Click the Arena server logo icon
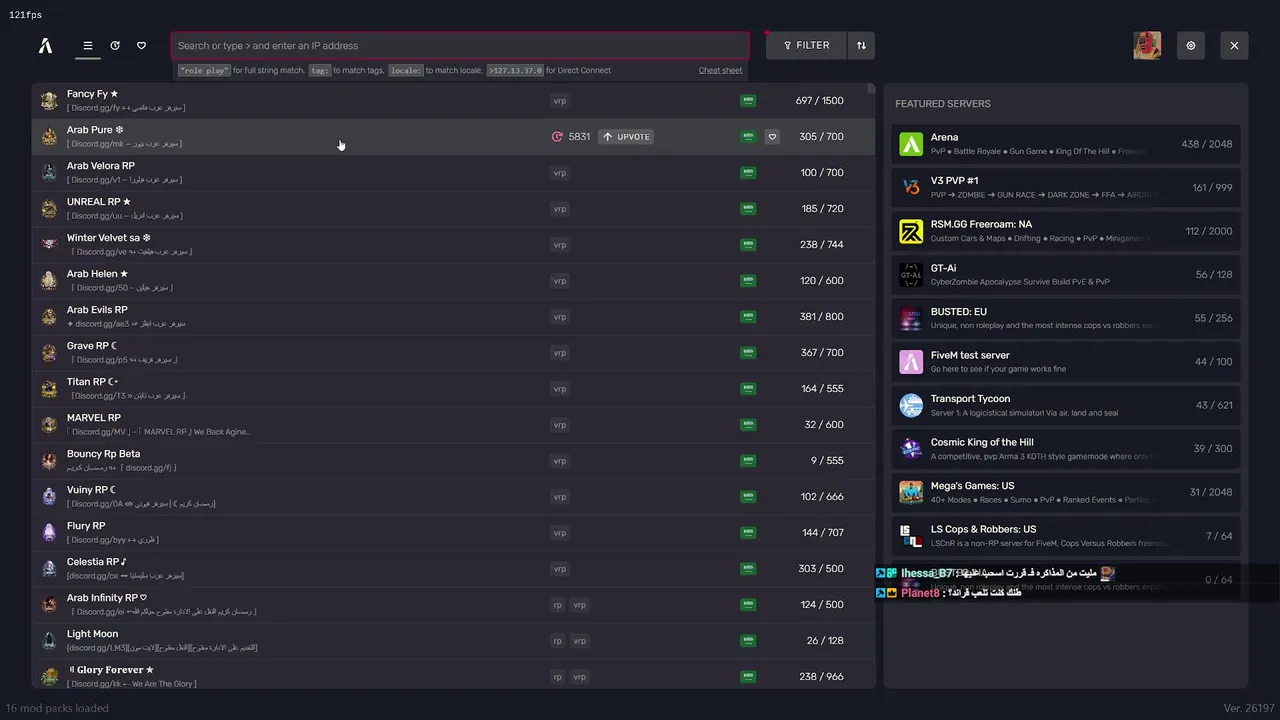Image resolution: width=1280 pixels, height=720 pixels. point(911,144)
